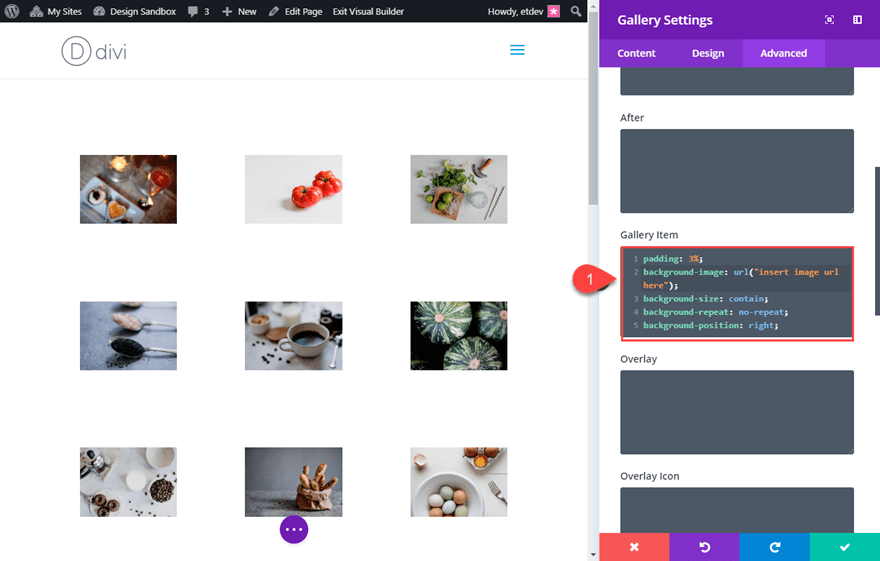Select the tomatoes gallery thumbnail
Image resolution: width=880 pixels, height=561 pixels.
294,190
